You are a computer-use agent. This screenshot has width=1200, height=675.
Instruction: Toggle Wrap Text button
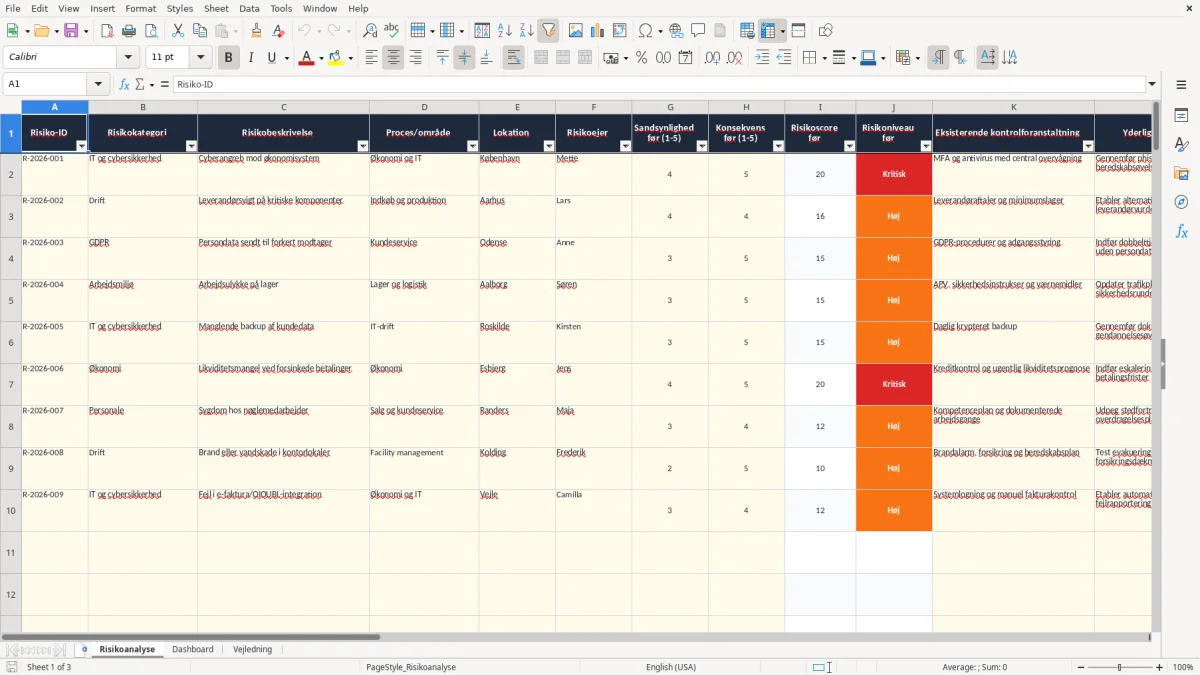point(513,58)
